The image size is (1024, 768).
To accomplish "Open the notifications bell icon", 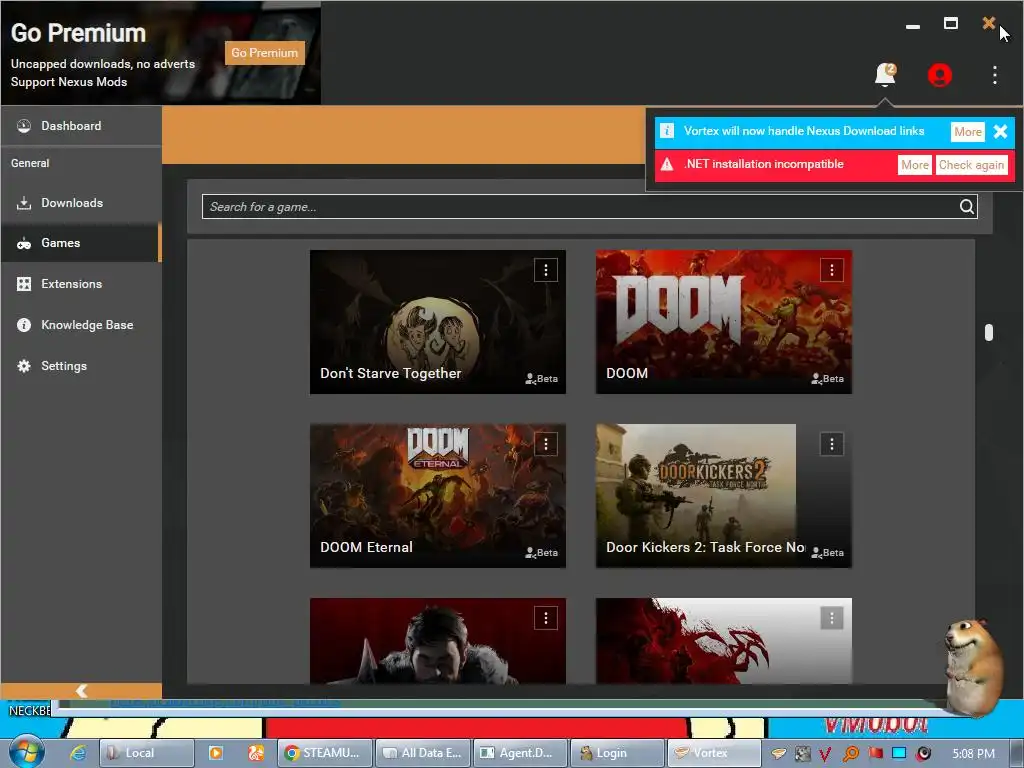I will coord(885,74).
